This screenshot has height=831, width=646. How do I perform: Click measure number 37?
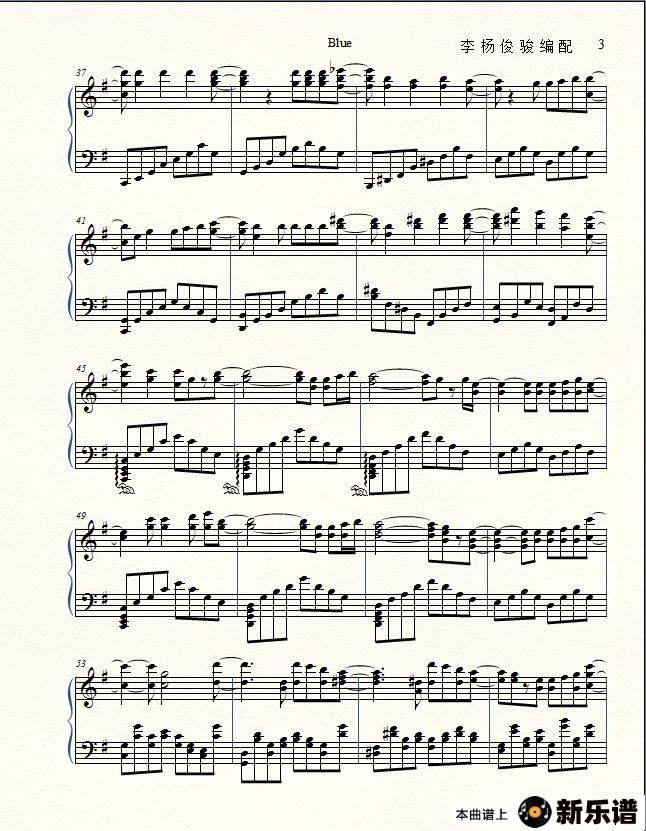pos(81,73)
